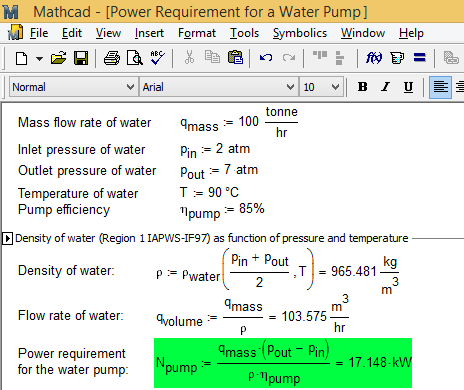
Task: Open Insert Function f(x) icon
Action: tap(374, 58)
